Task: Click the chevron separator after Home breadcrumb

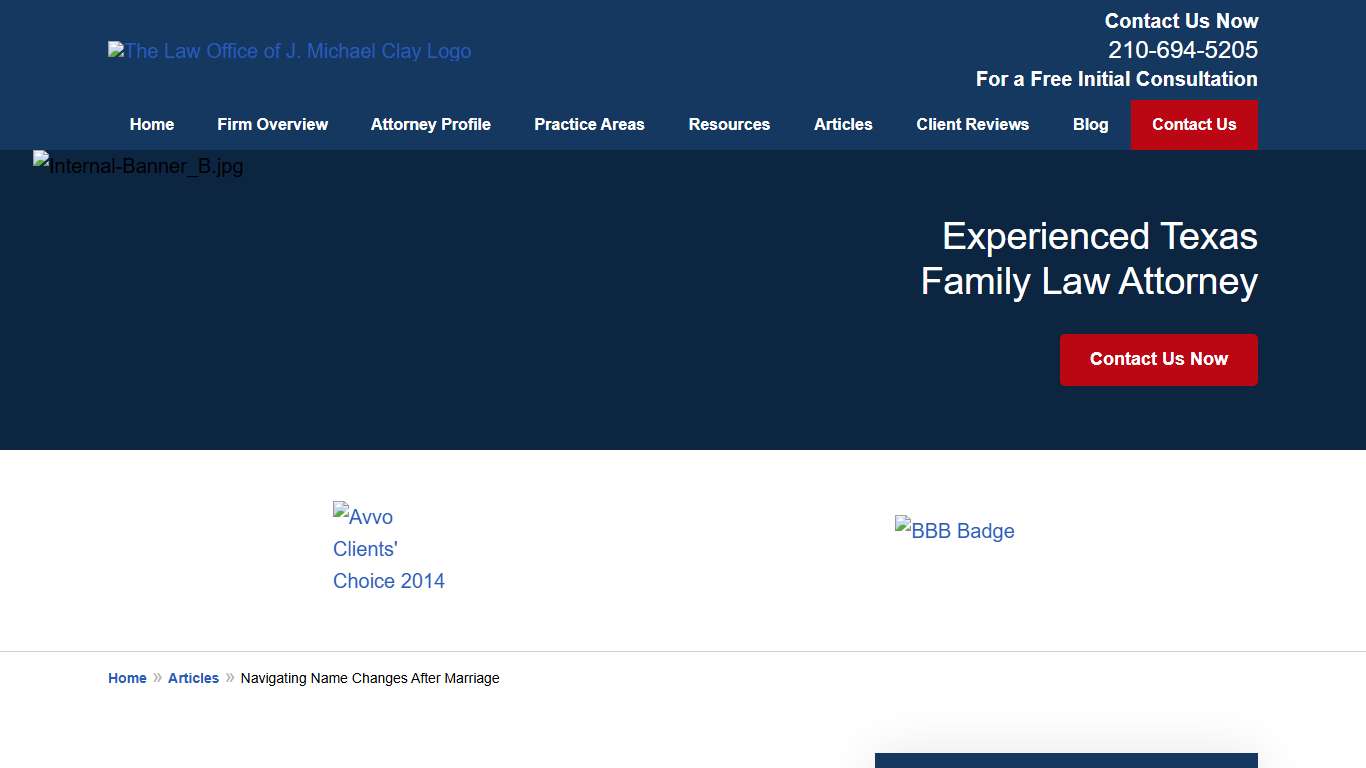Action: tap(156, 678)
